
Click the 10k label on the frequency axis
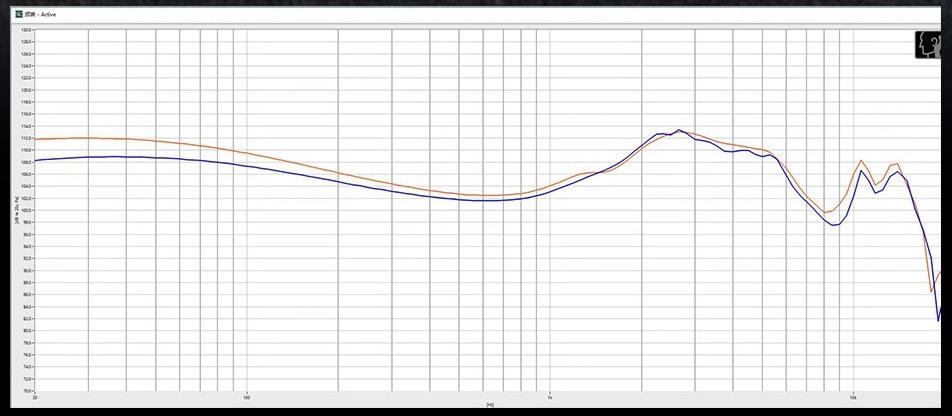click(x=852, y=396)
